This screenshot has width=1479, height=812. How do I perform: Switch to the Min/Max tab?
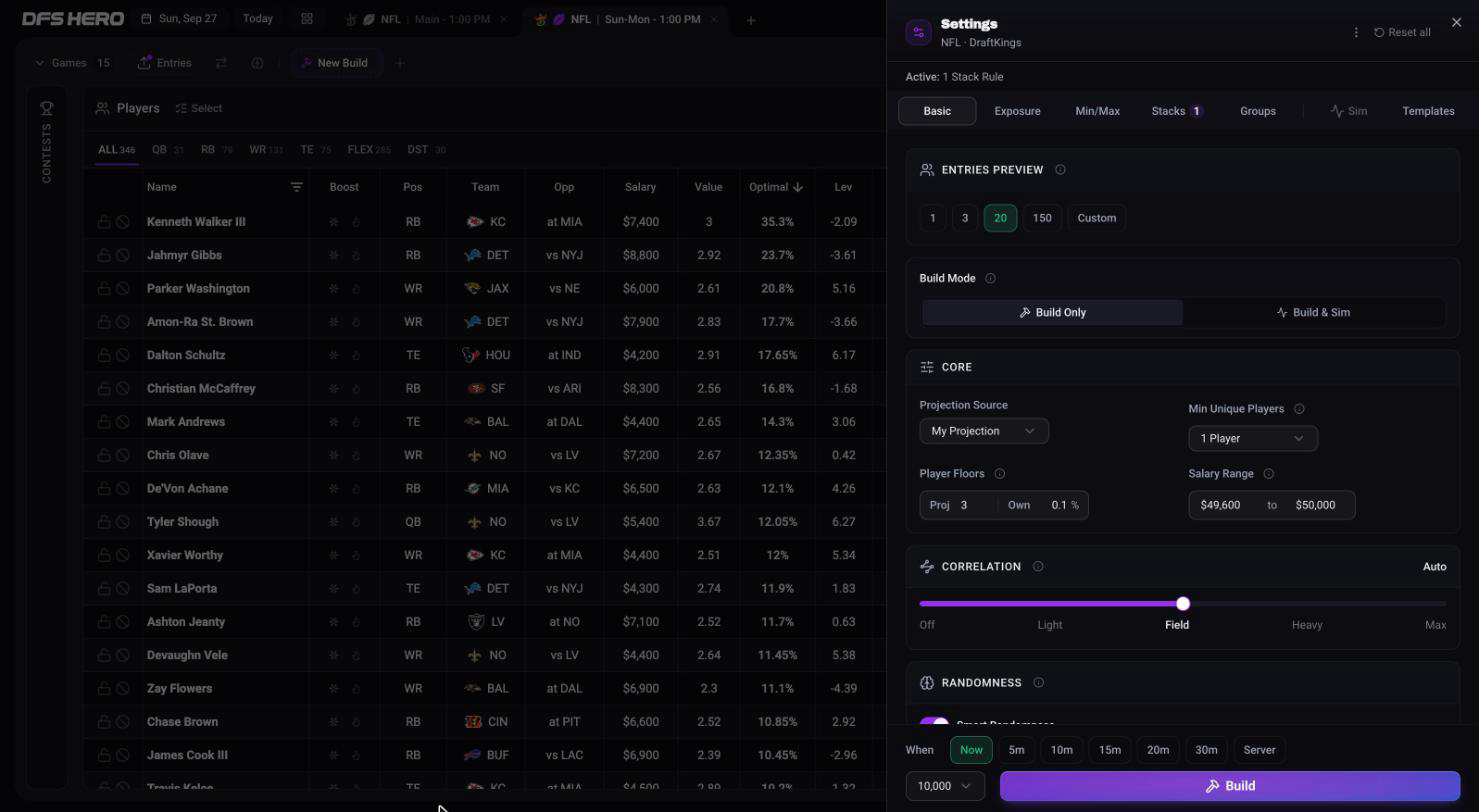coord(1097,111)
